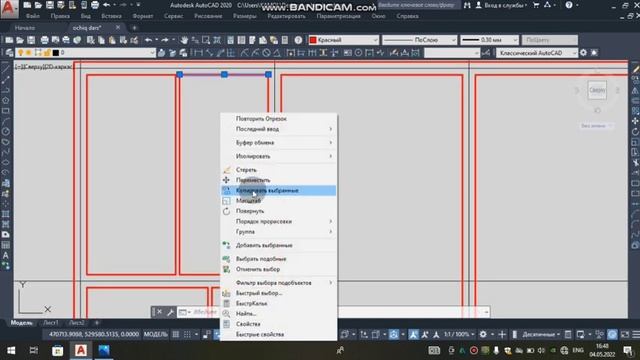Add a new drawing tab with plus
This screenshot has height=360, width=640.
click(x=134, y=28)
